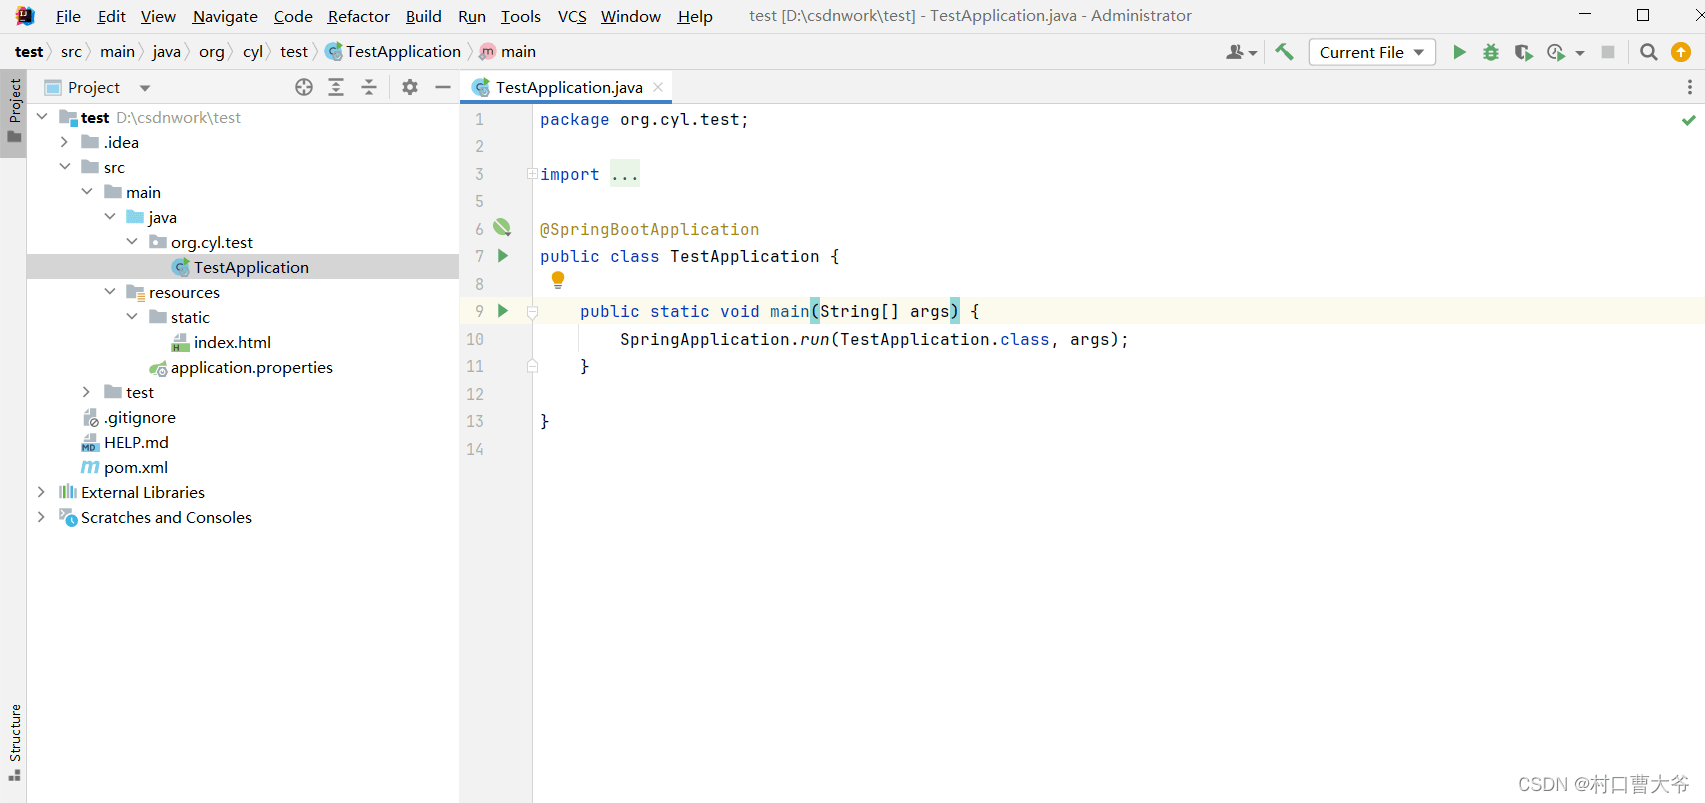Open the Build menu

[x=424, y=16]
